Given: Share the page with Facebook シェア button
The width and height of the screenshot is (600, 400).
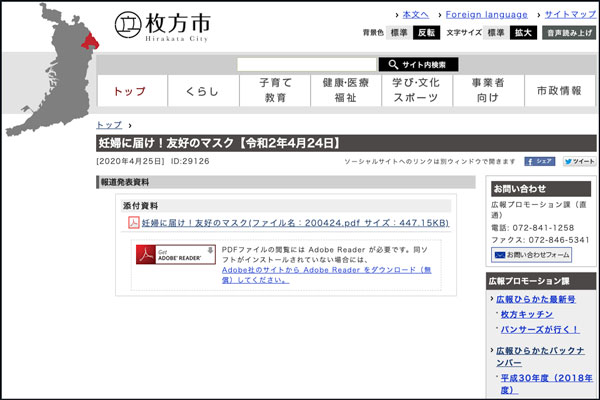Looking at the screenshot, I should (540, 161).
